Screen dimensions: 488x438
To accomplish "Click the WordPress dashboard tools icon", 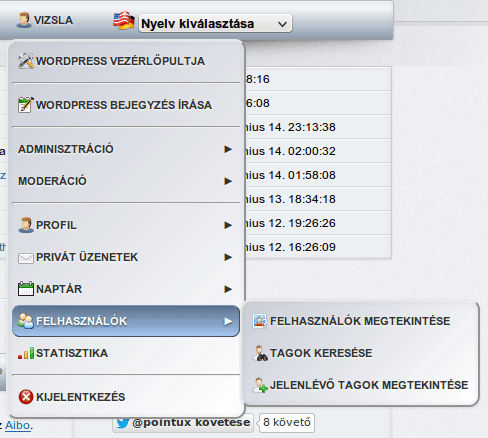I will pos(26,61).
